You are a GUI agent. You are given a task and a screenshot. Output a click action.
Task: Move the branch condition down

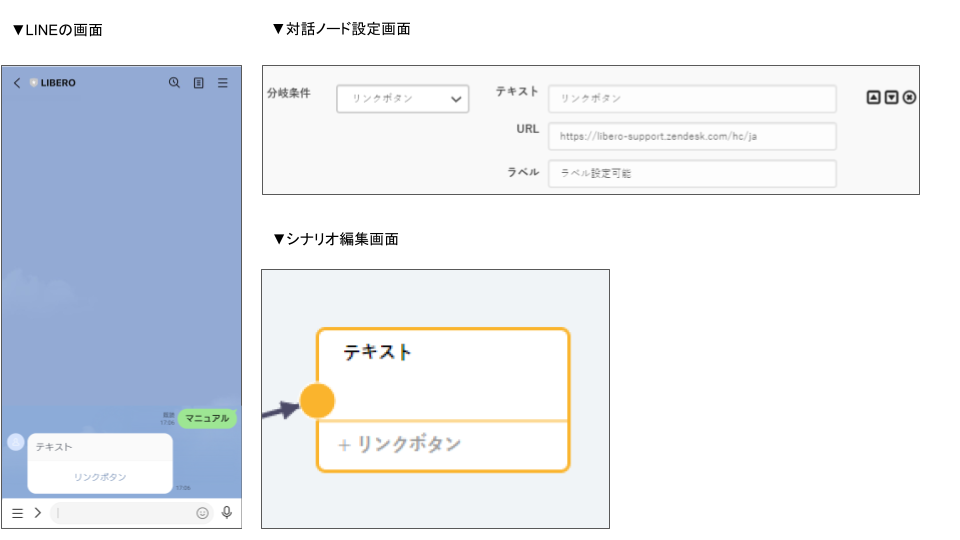coord(891,97)
